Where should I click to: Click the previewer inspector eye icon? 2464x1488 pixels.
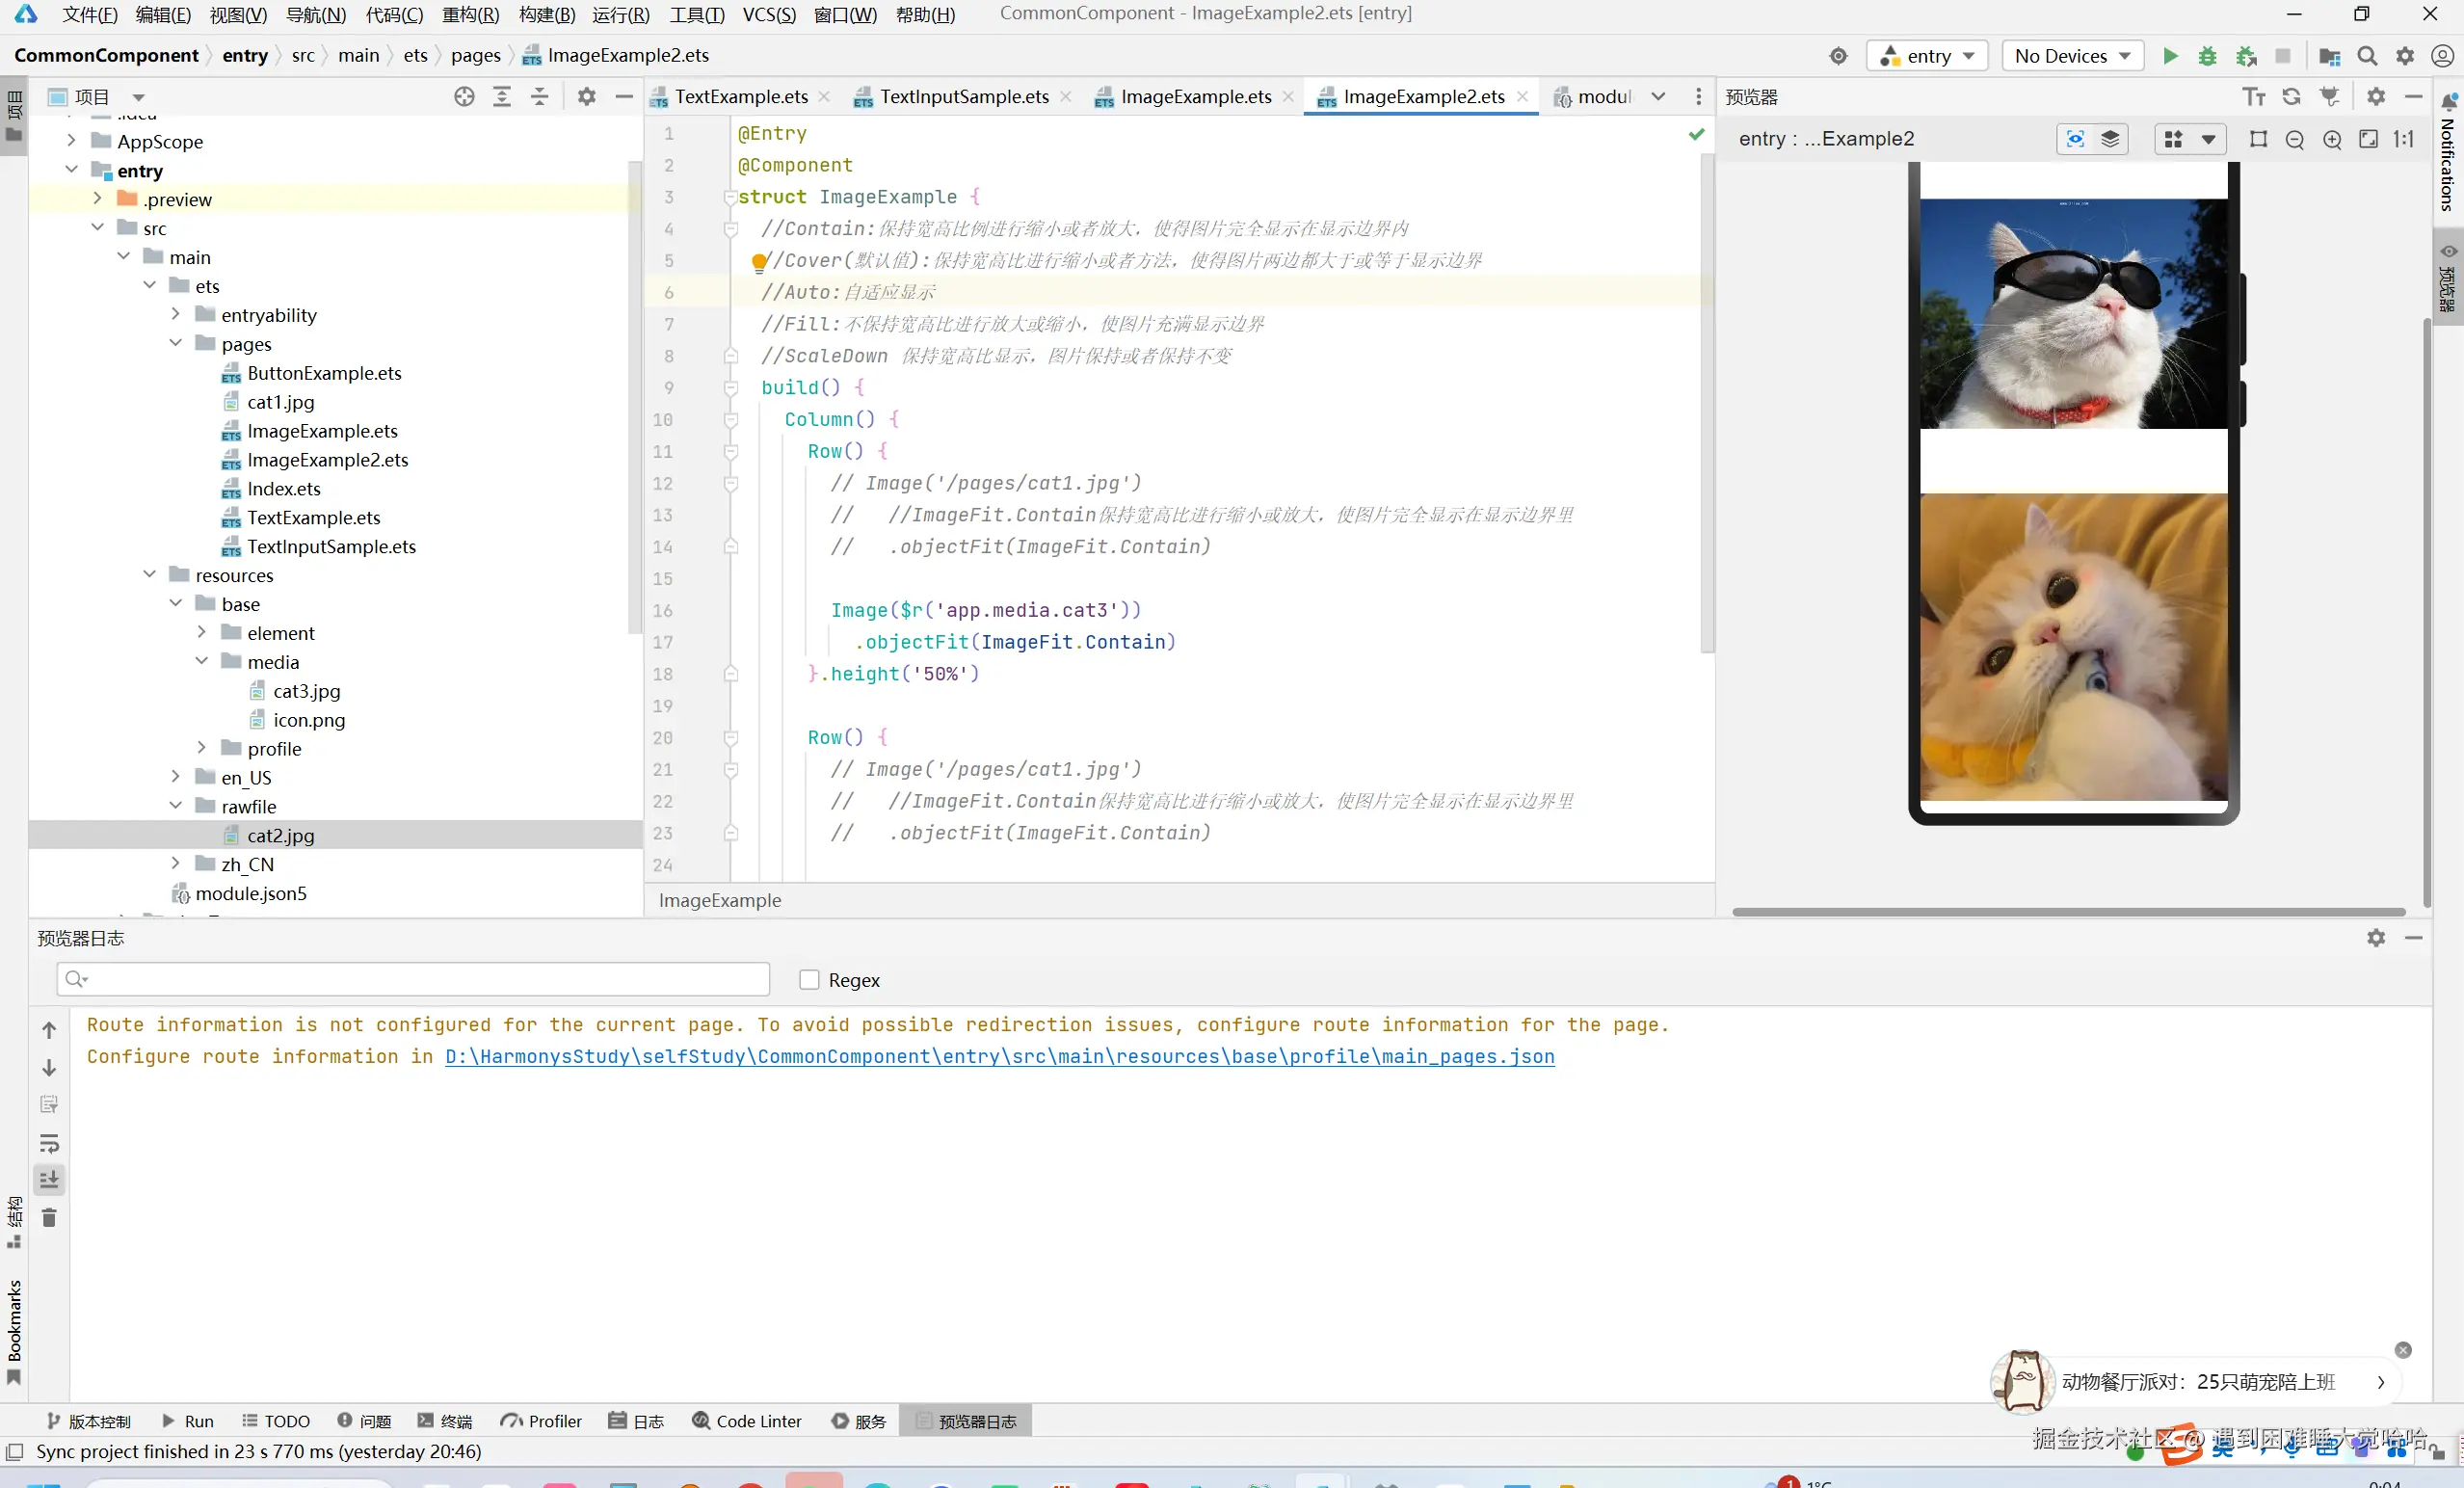pyautogui.click(x=2075, y=140)
